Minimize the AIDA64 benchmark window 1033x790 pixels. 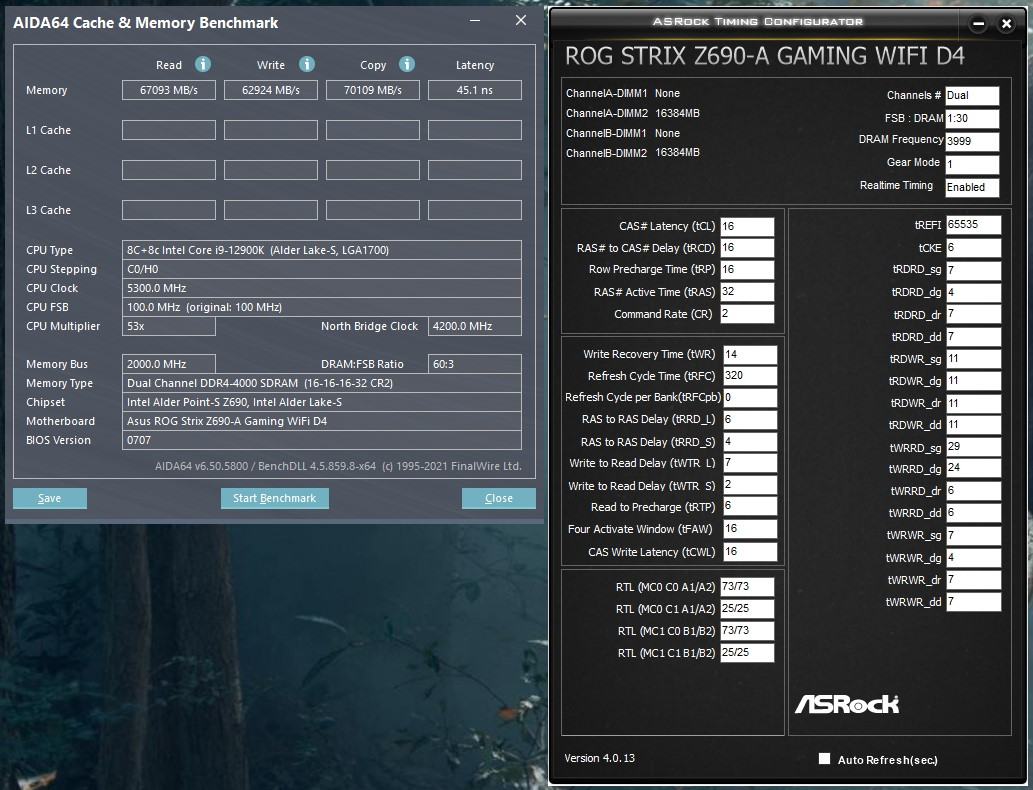(474, 20)
